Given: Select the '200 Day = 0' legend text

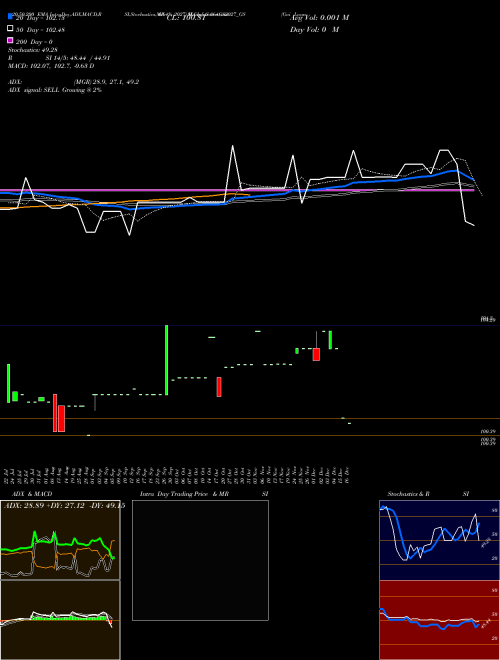Looking at the screenshot, I should tap(35, 42).
